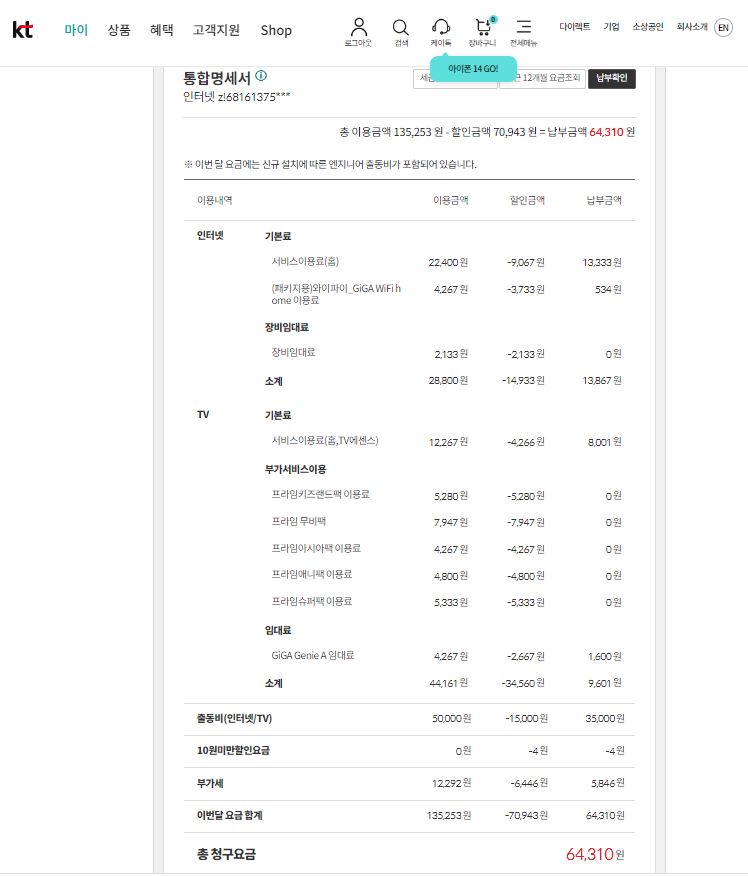Switch language with the EN button

[723, 28]
